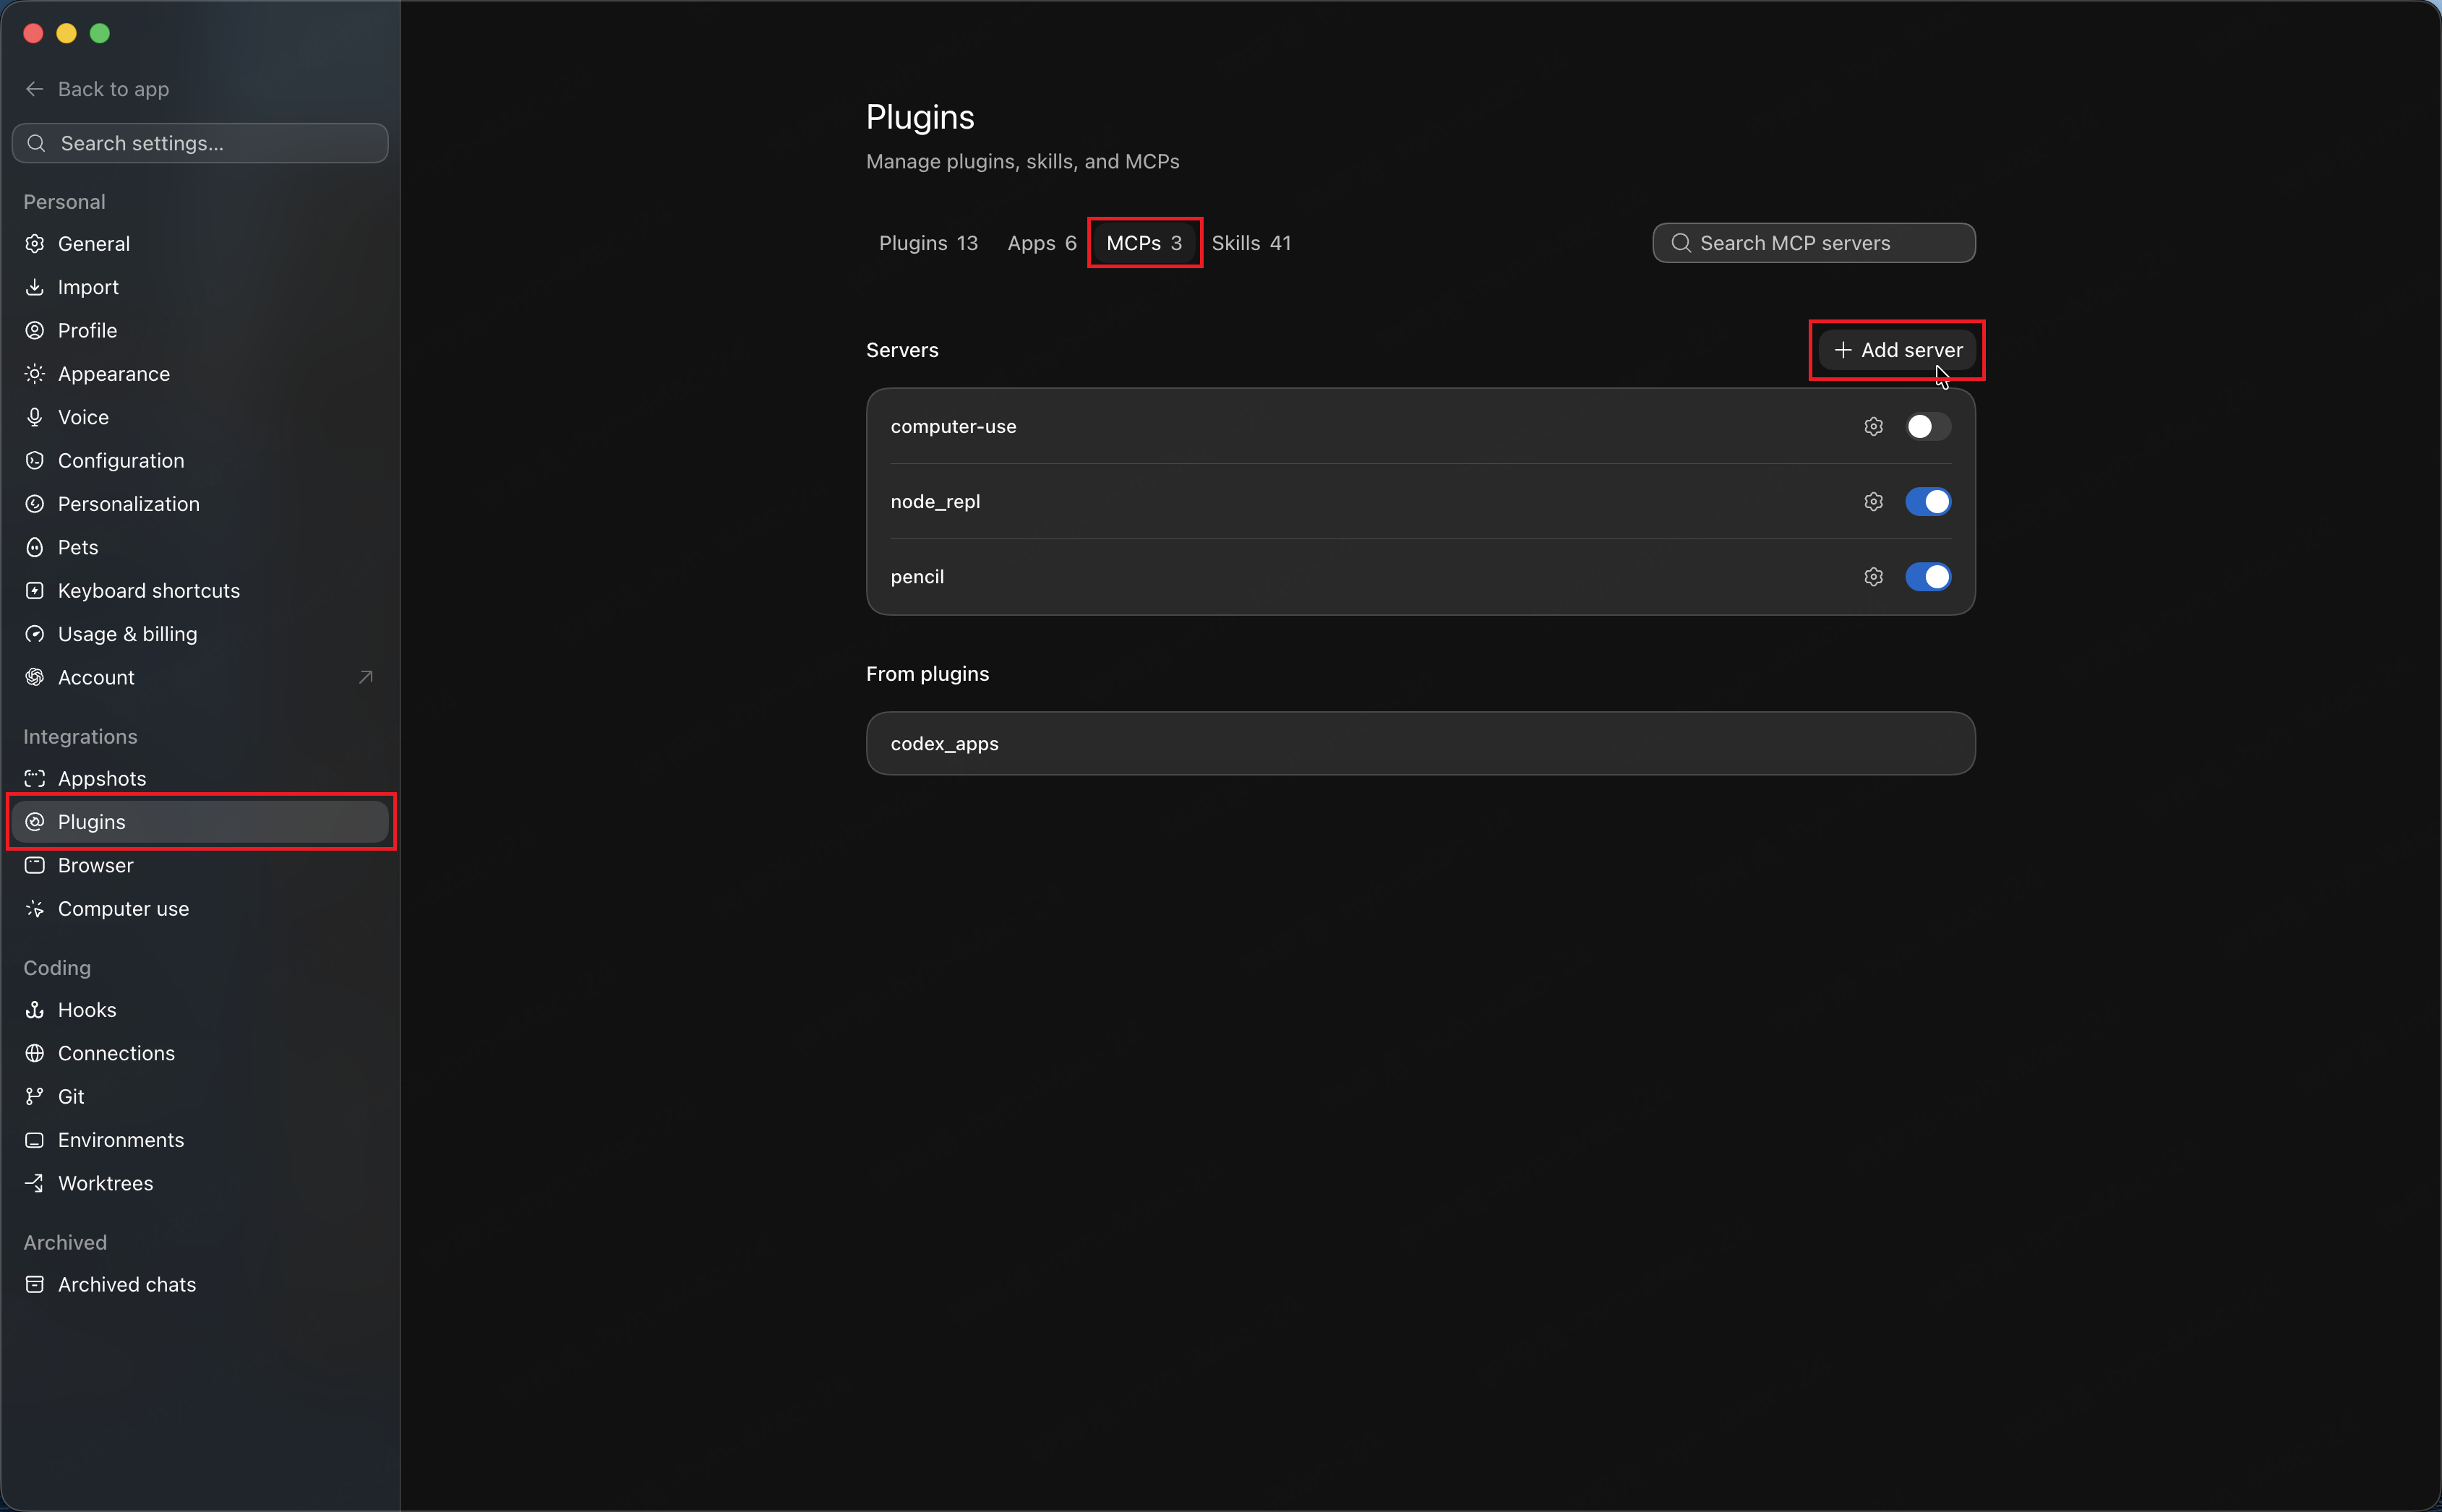Click the computer-use server name
Screen dimensions: 2442x1512
(953, 426)
